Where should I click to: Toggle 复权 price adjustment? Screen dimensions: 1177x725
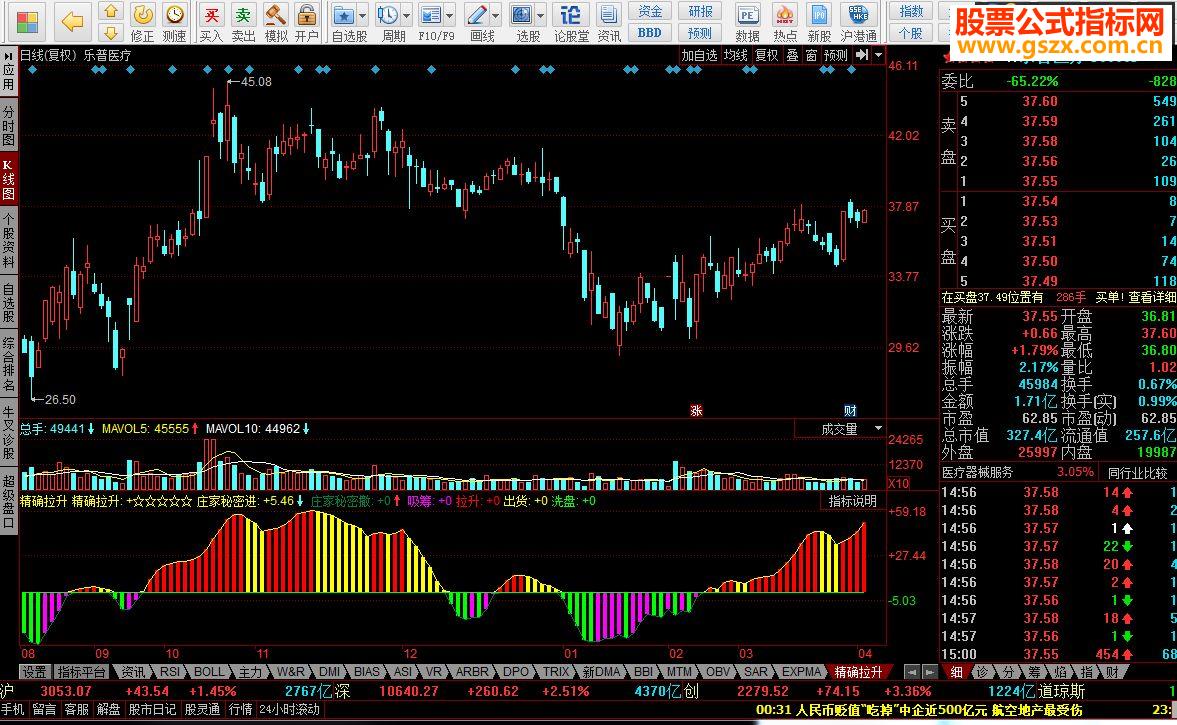(x=766, y=56)
